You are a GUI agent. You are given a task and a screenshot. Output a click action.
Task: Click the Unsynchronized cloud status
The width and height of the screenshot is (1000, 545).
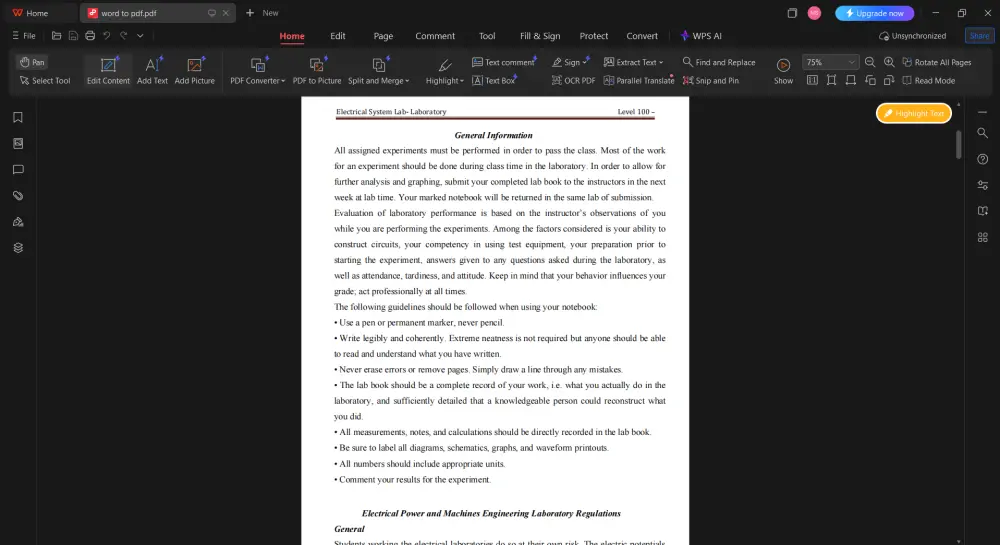[912, 36]
